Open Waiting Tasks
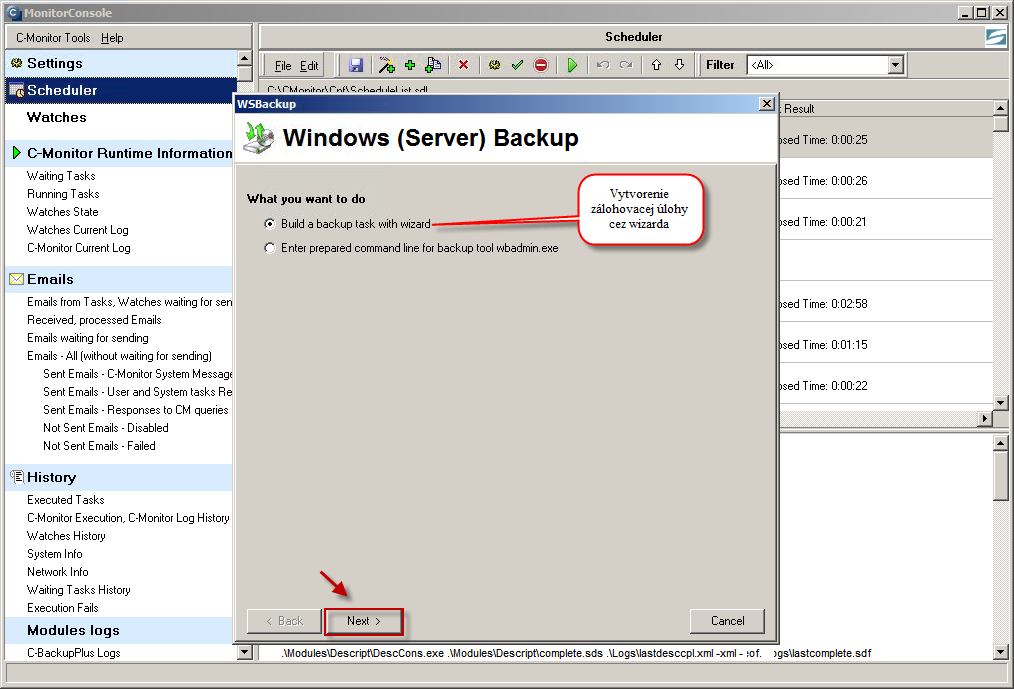Viewport: 1014px width, 689px height. (x=61, y=176)
